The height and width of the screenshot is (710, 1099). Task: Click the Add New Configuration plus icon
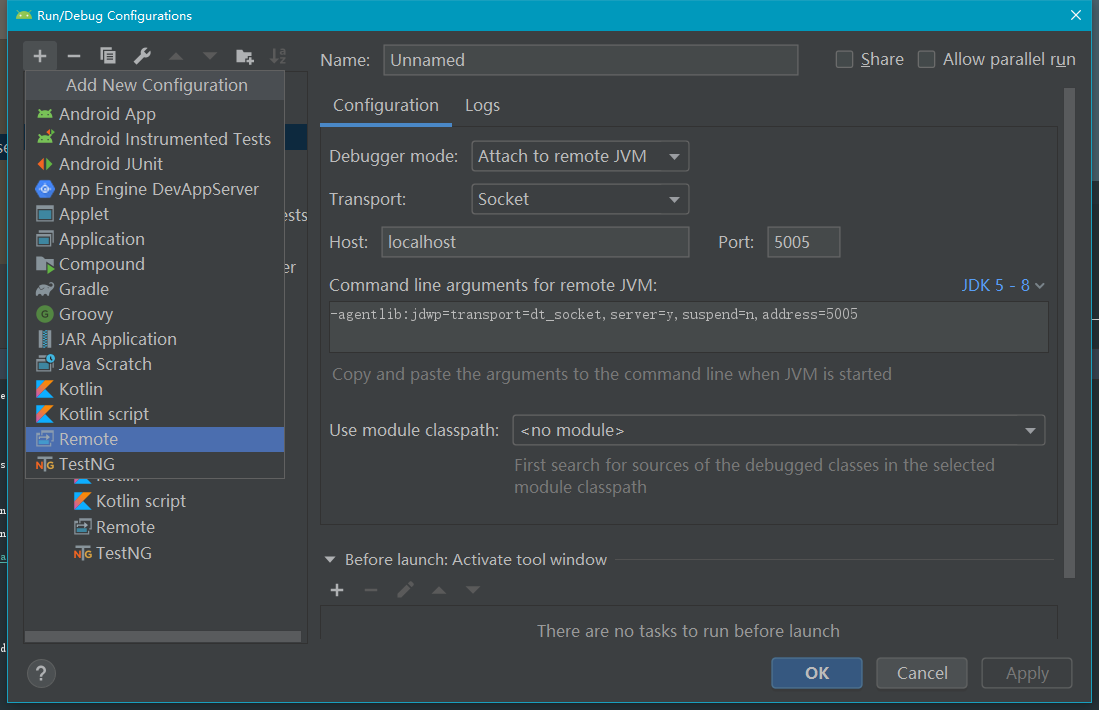click(x=40, y=56)
